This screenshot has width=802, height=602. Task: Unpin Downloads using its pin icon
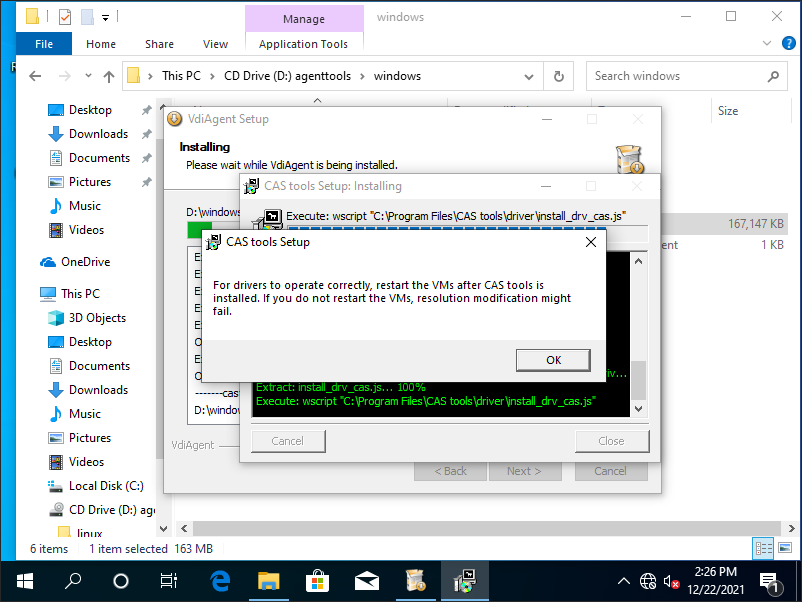tap(147, 134)
